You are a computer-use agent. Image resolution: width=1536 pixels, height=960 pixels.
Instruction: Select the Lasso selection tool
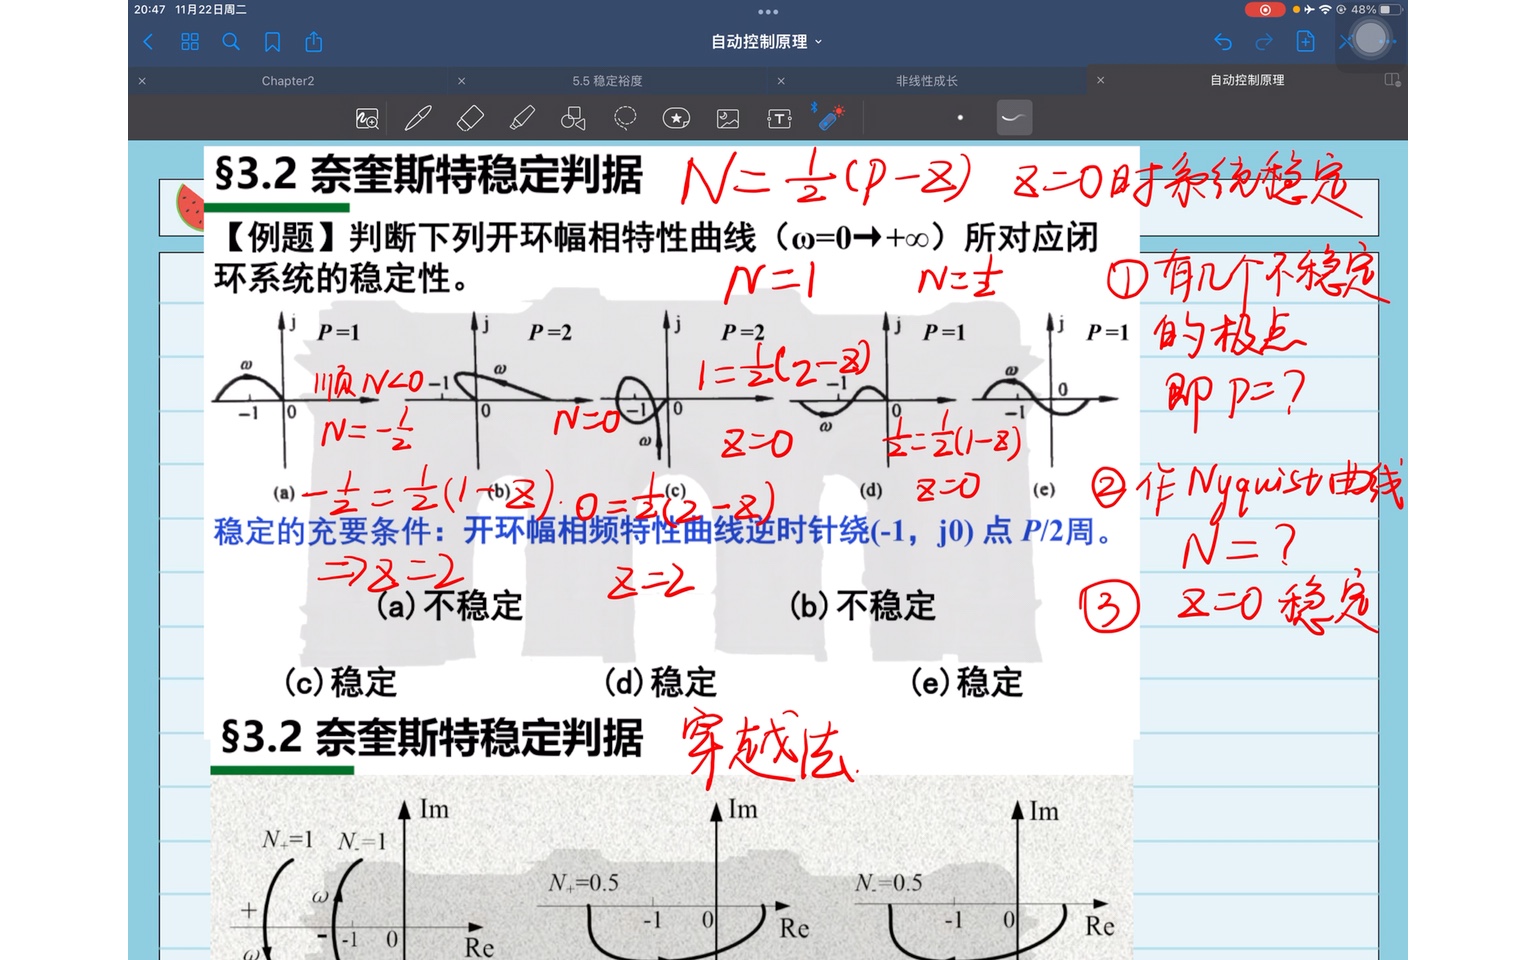pyautogui.click(x=625, y=117)
